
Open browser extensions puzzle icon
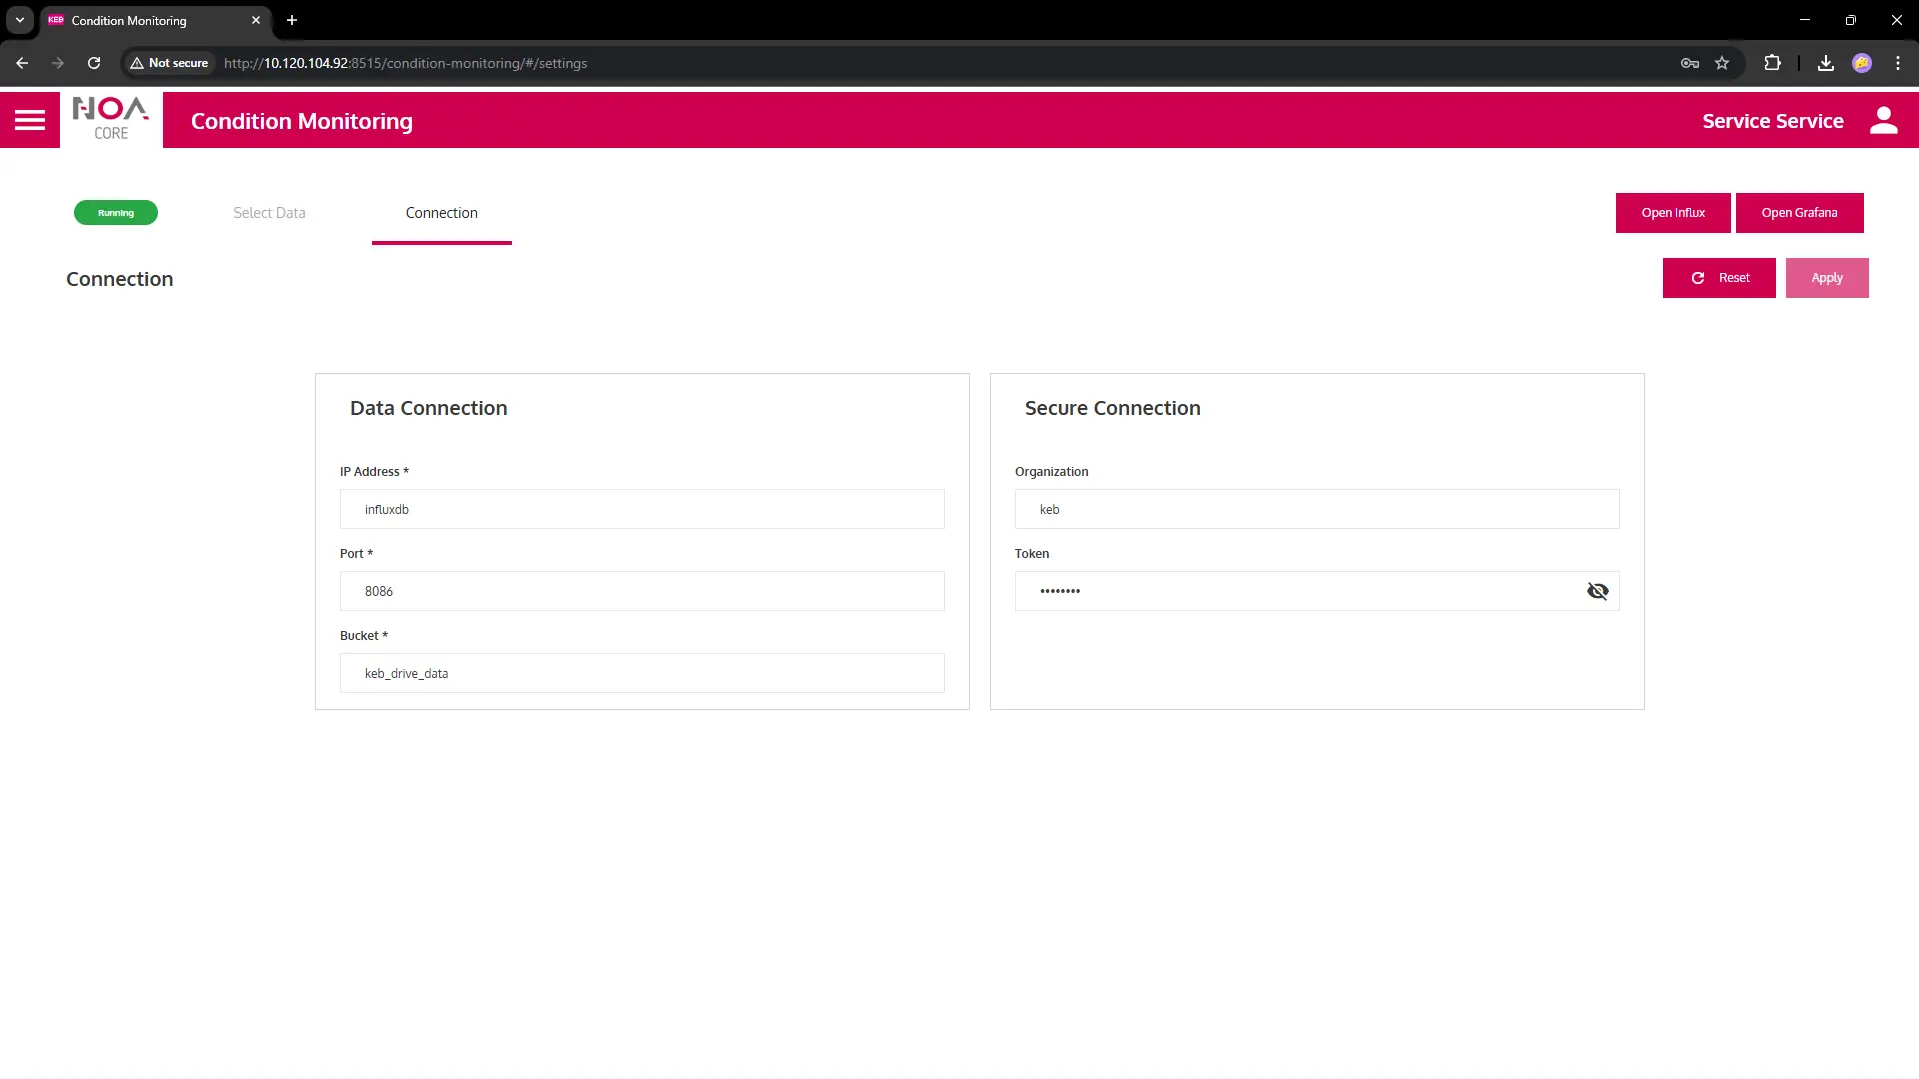(x=1772, y=63)
